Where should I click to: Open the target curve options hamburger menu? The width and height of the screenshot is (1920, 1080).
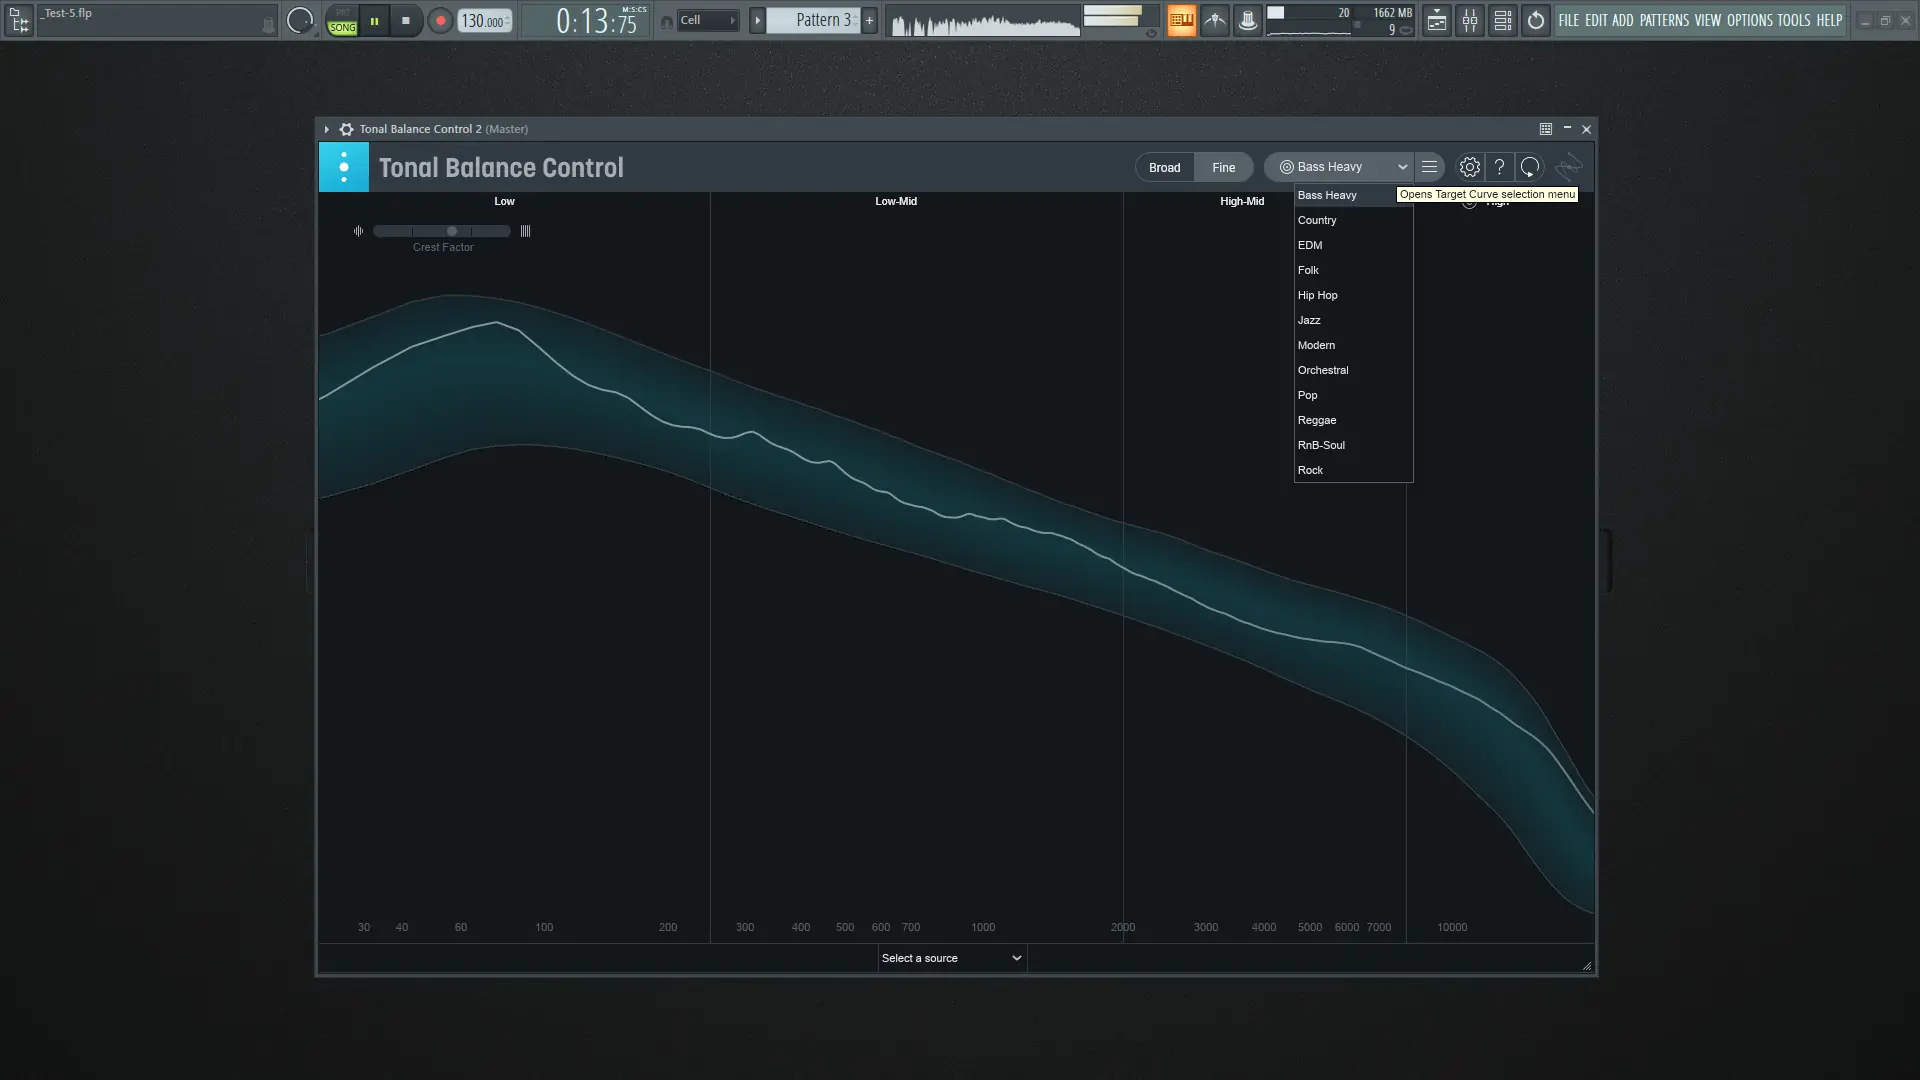[1429, 167]
